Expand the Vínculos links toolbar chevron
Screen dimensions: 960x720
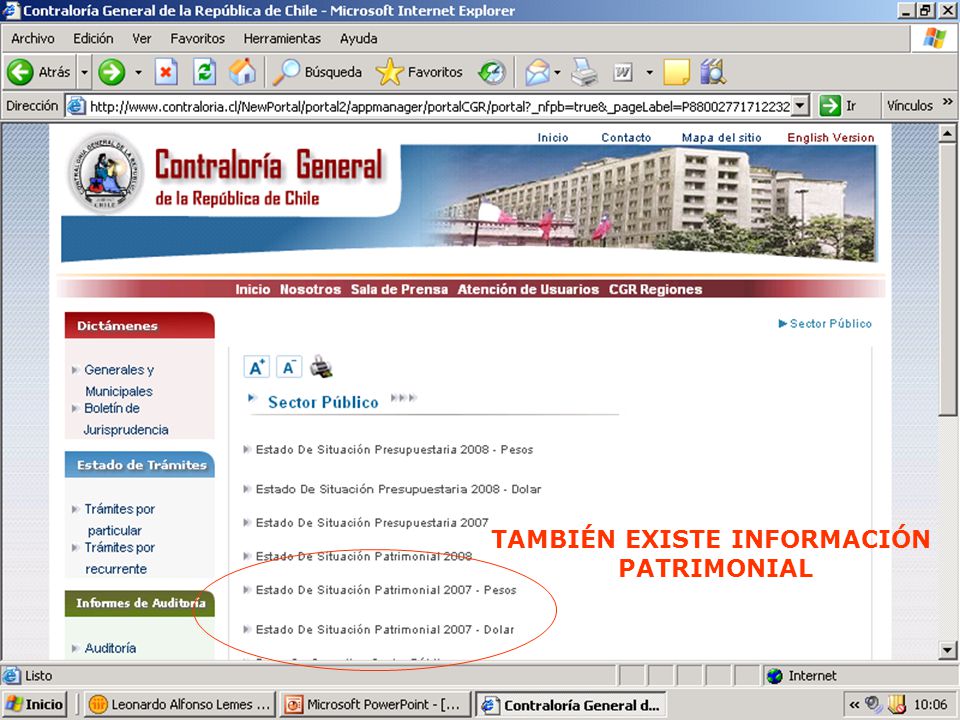(x=948, y=102)
